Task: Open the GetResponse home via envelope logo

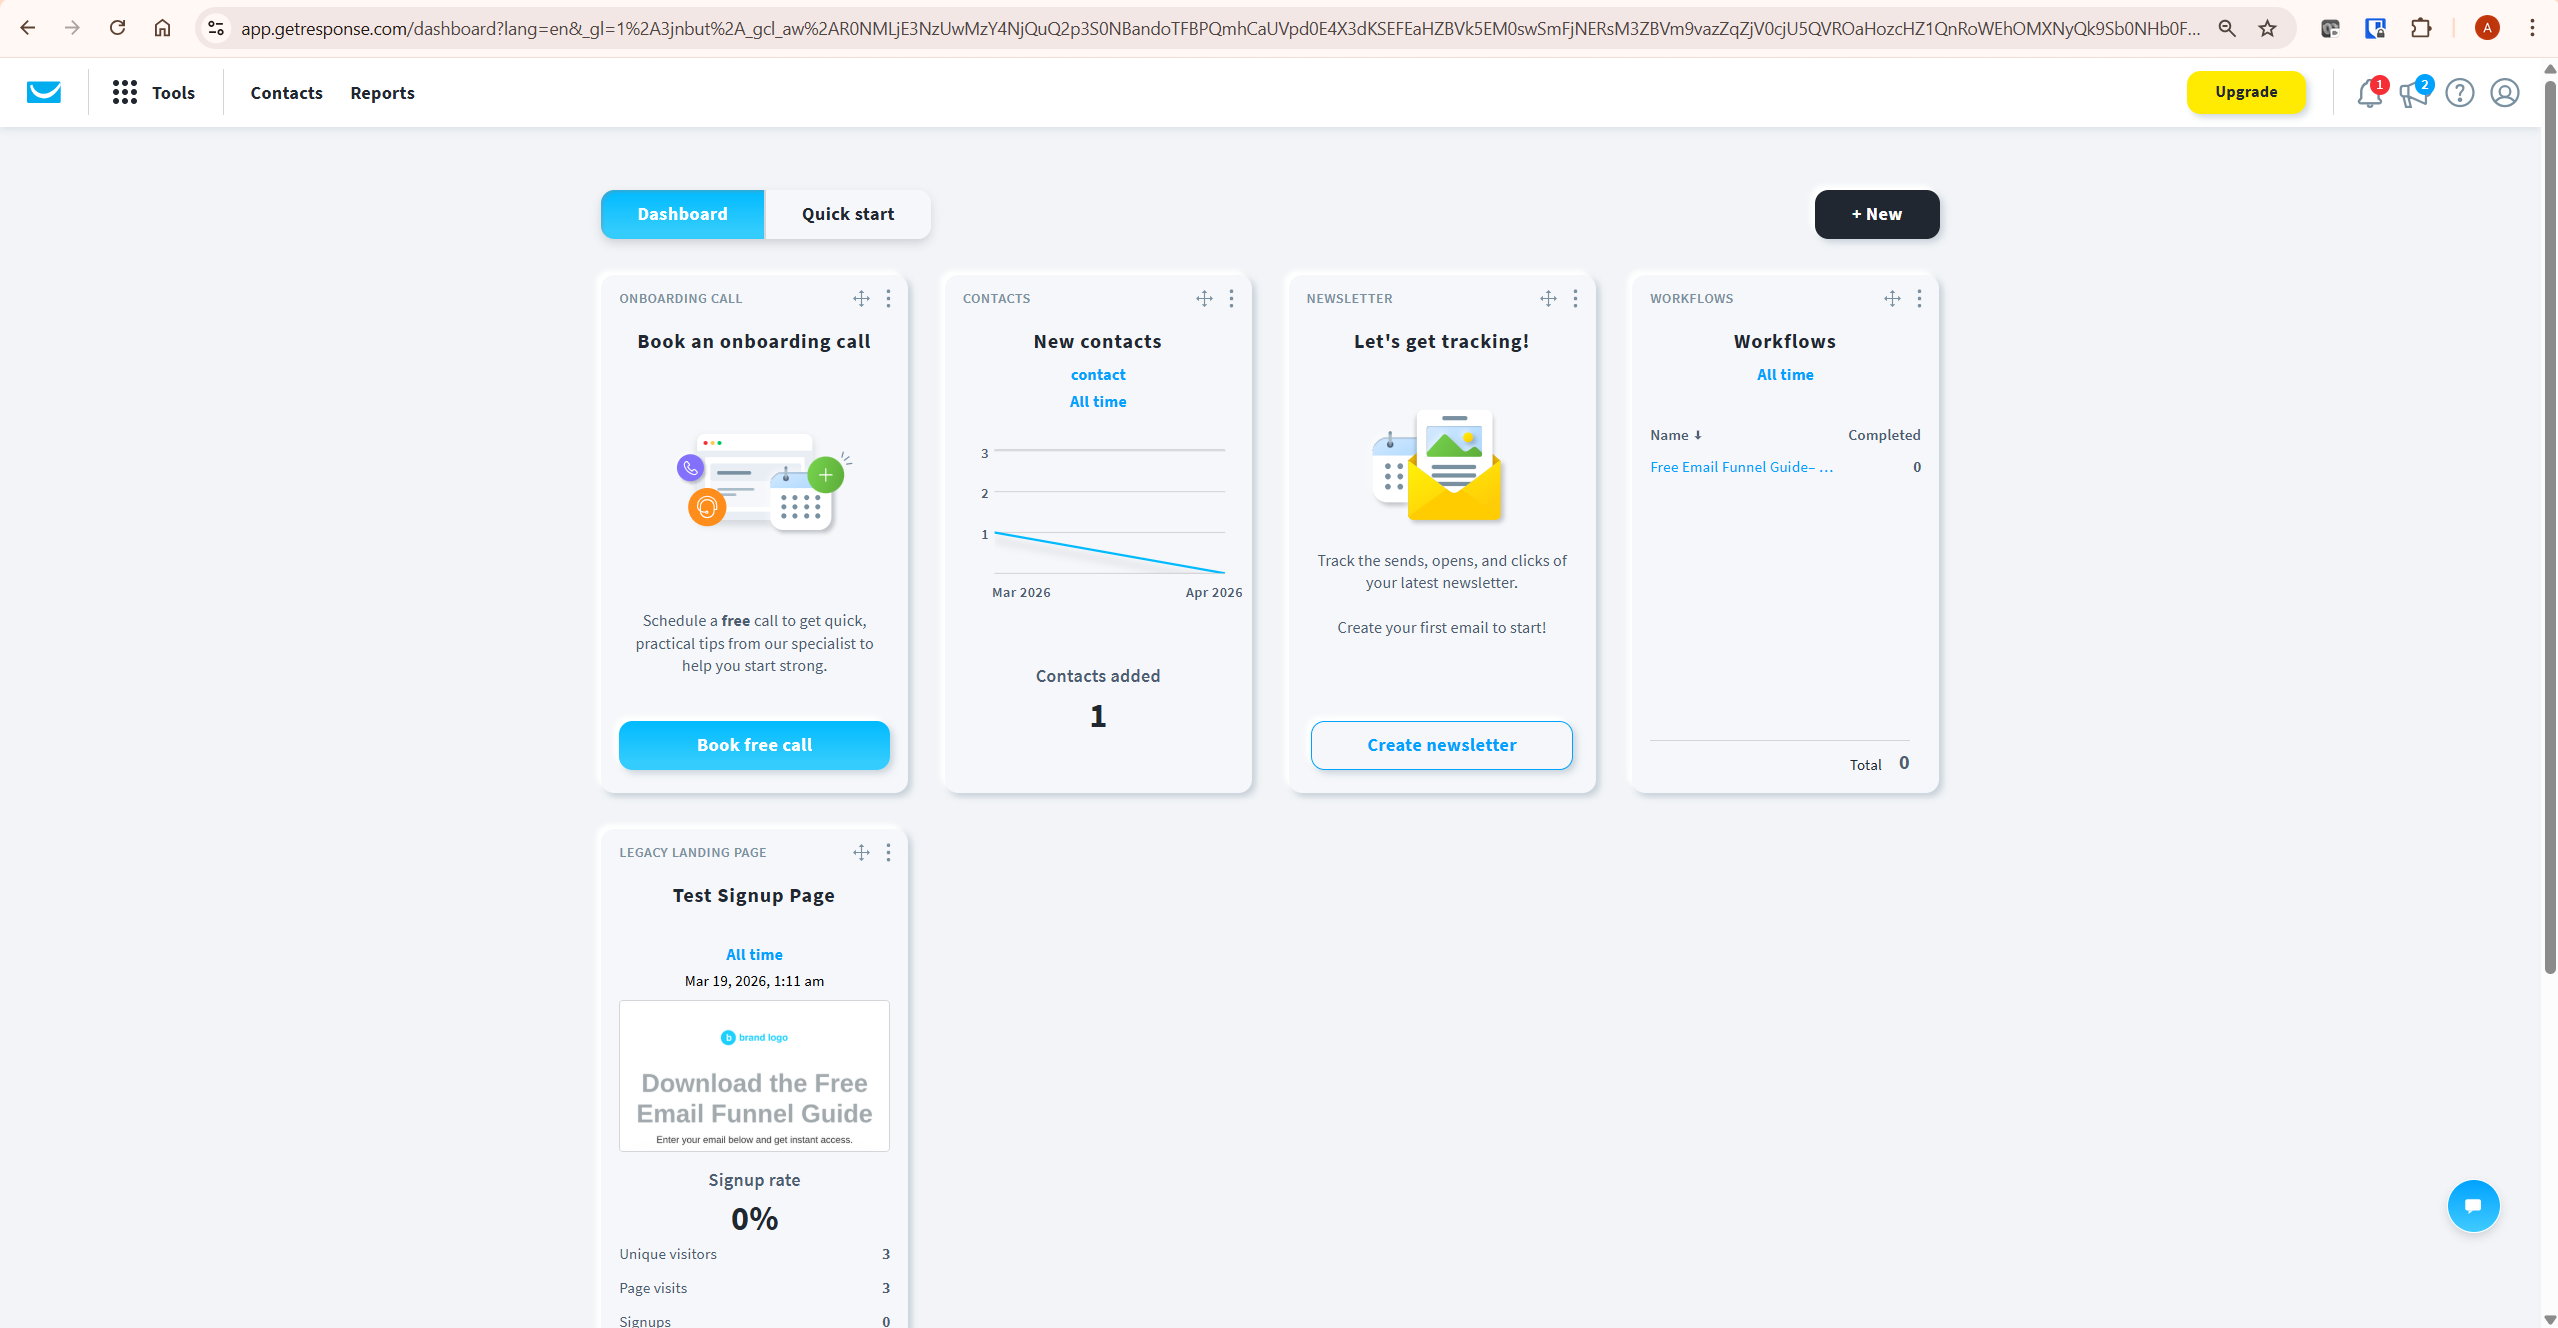Action: 44,92
